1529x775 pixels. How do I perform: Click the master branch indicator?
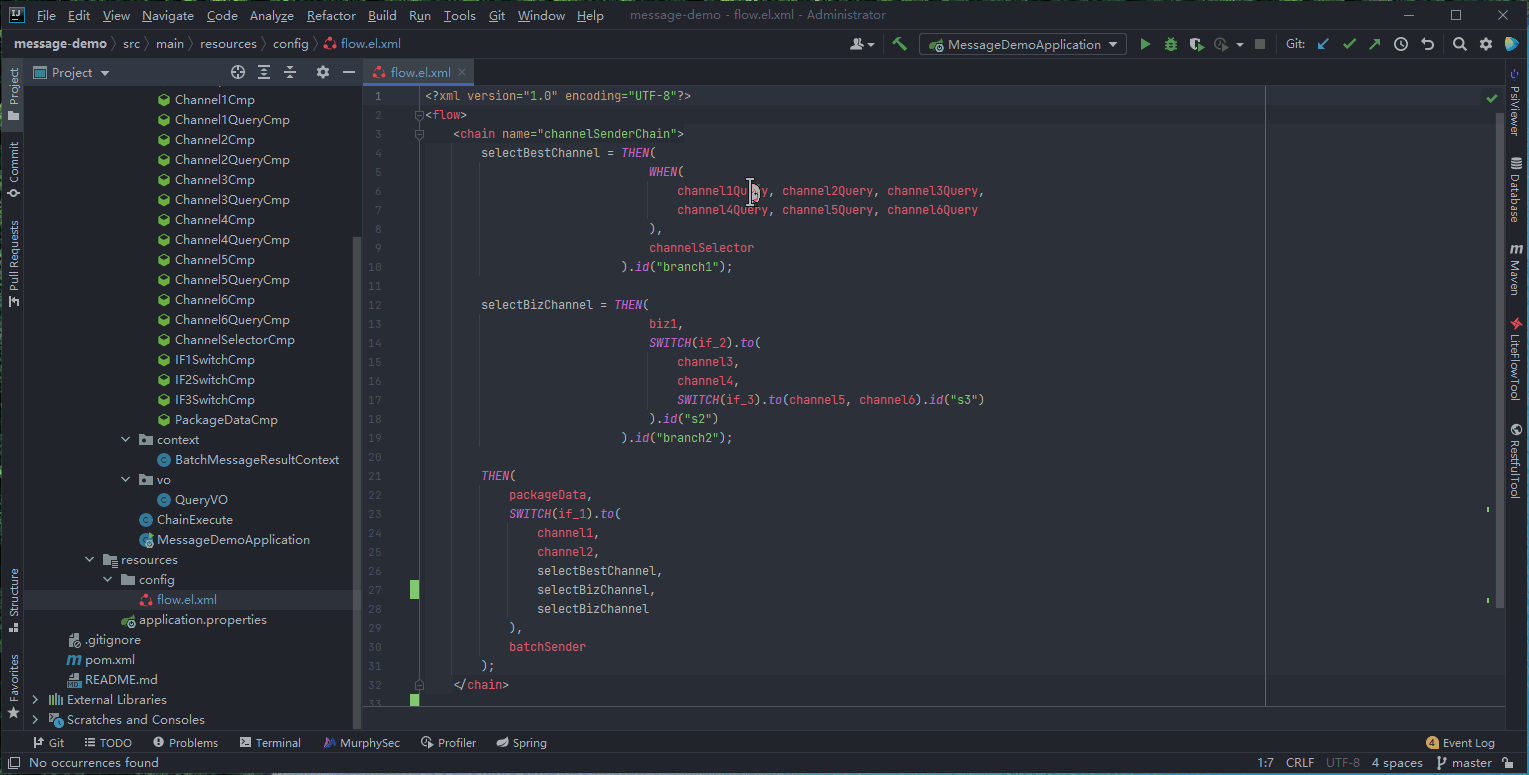pos(1464,763)
